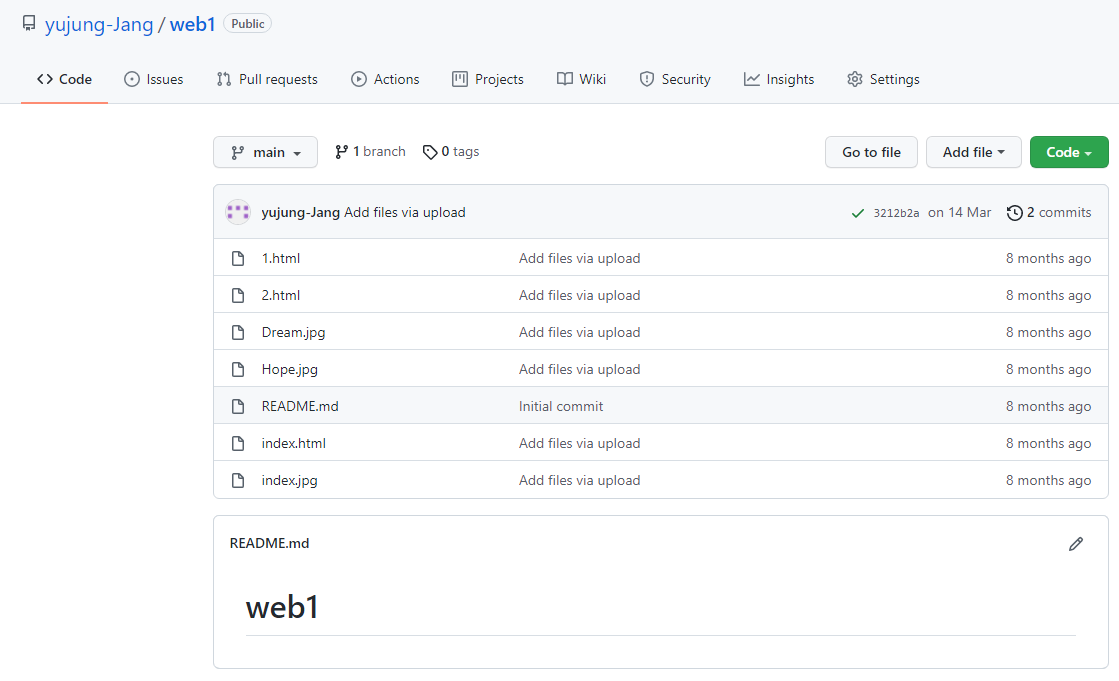Open the Insights tab
The width and height of the screenshot is (1119, 681).
[779, 79]
